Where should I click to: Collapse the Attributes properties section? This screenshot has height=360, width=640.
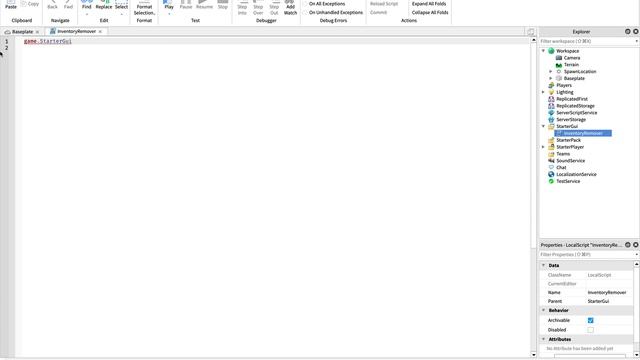(543, 339)
